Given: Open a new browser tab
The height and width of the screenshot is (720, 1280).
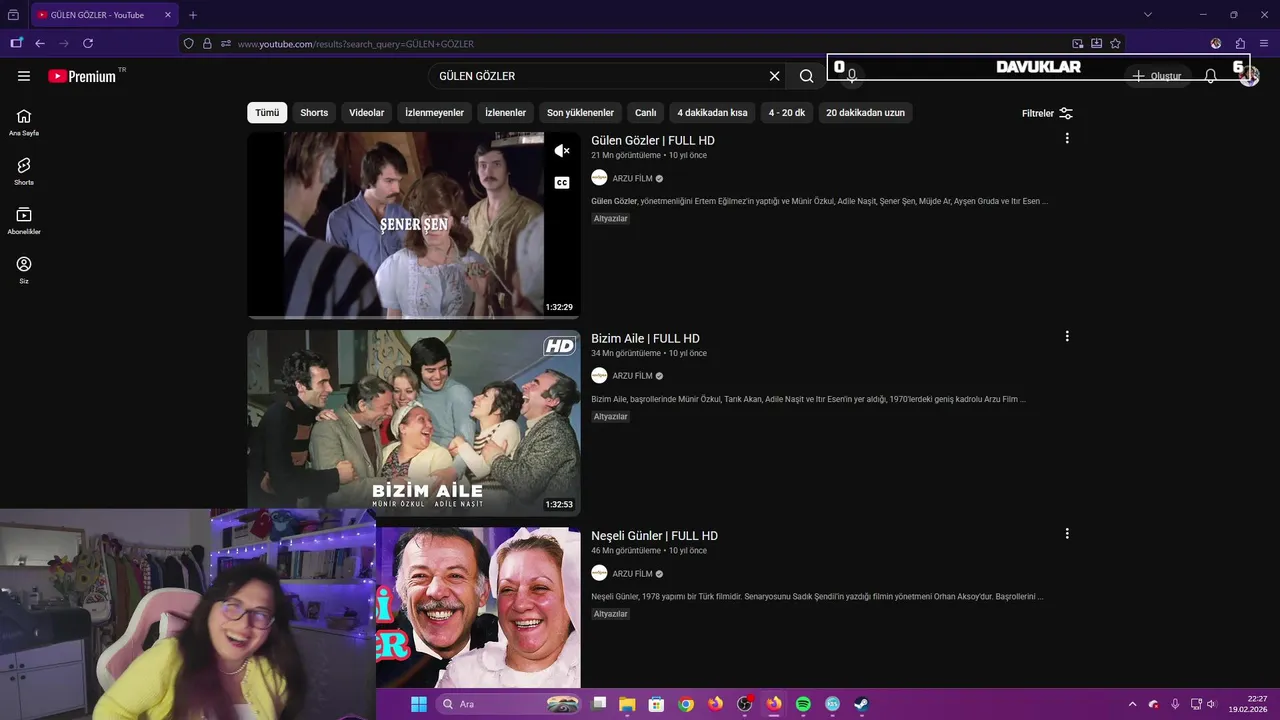Looking at the screenshot, I should tap(193, 15).
